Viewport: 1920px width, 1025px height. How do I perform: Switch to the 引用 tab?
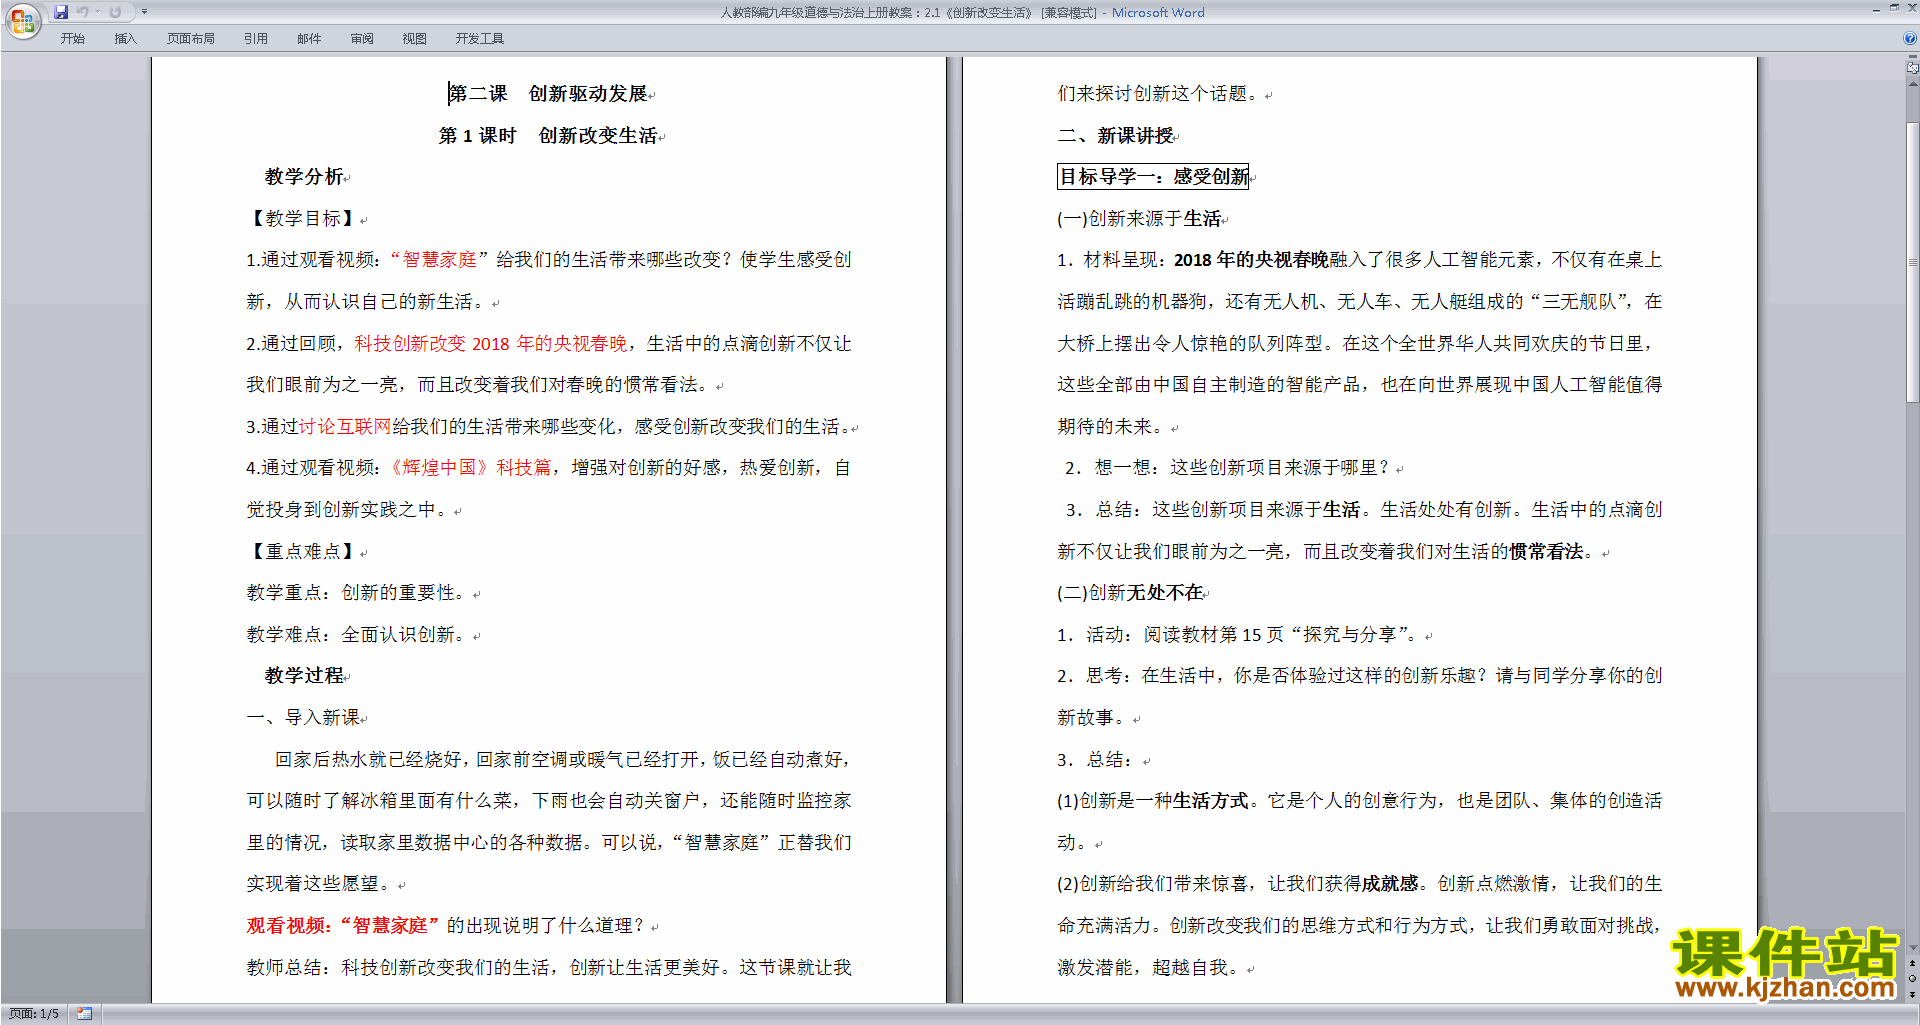(x=255, y=38)
